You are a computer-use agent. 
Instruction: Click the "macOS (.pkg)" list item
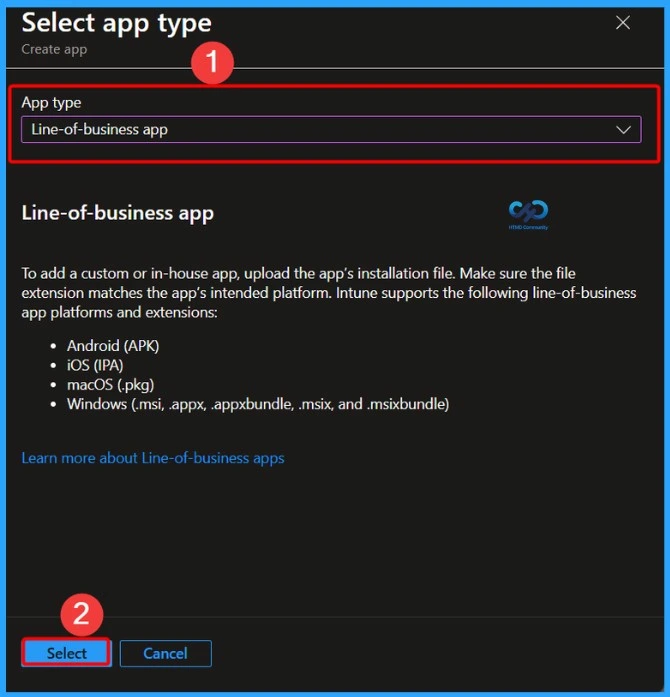[111, 385]
